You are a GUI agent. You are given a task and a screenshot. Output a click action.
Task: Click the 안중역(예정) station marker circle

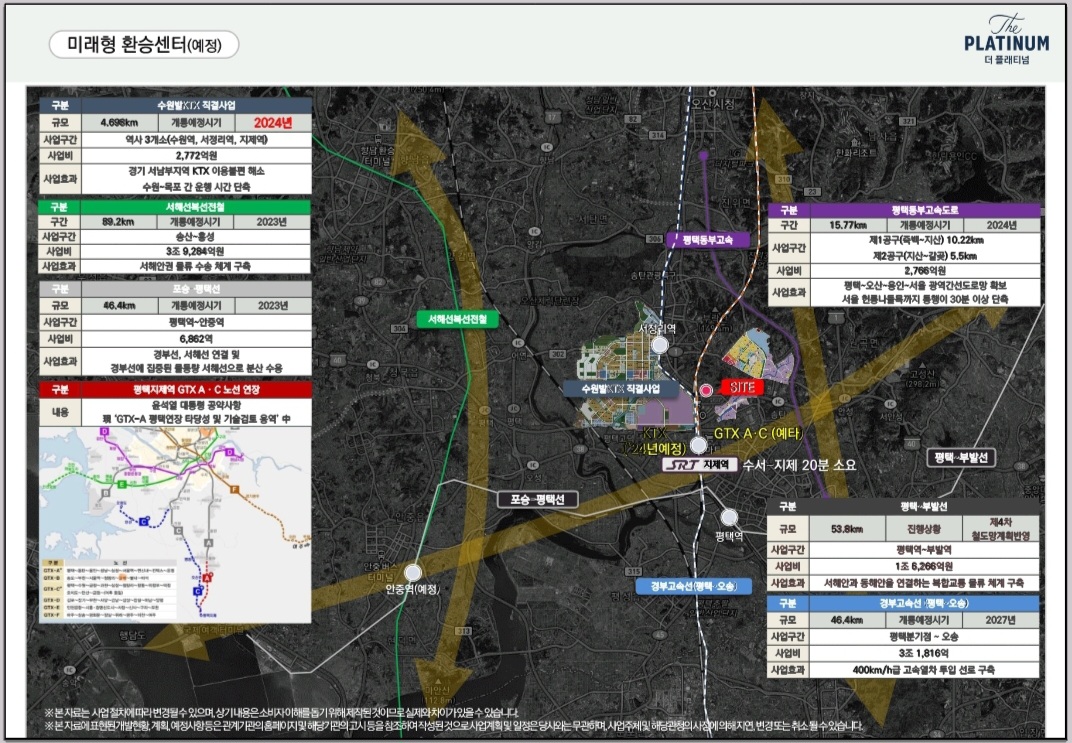click(413, 572)
